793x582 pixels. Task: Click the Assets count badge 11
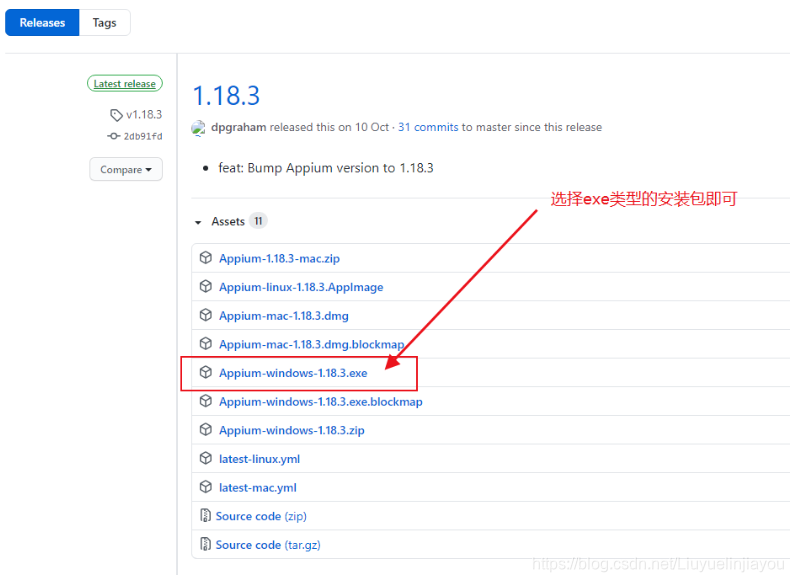[258, 221]
